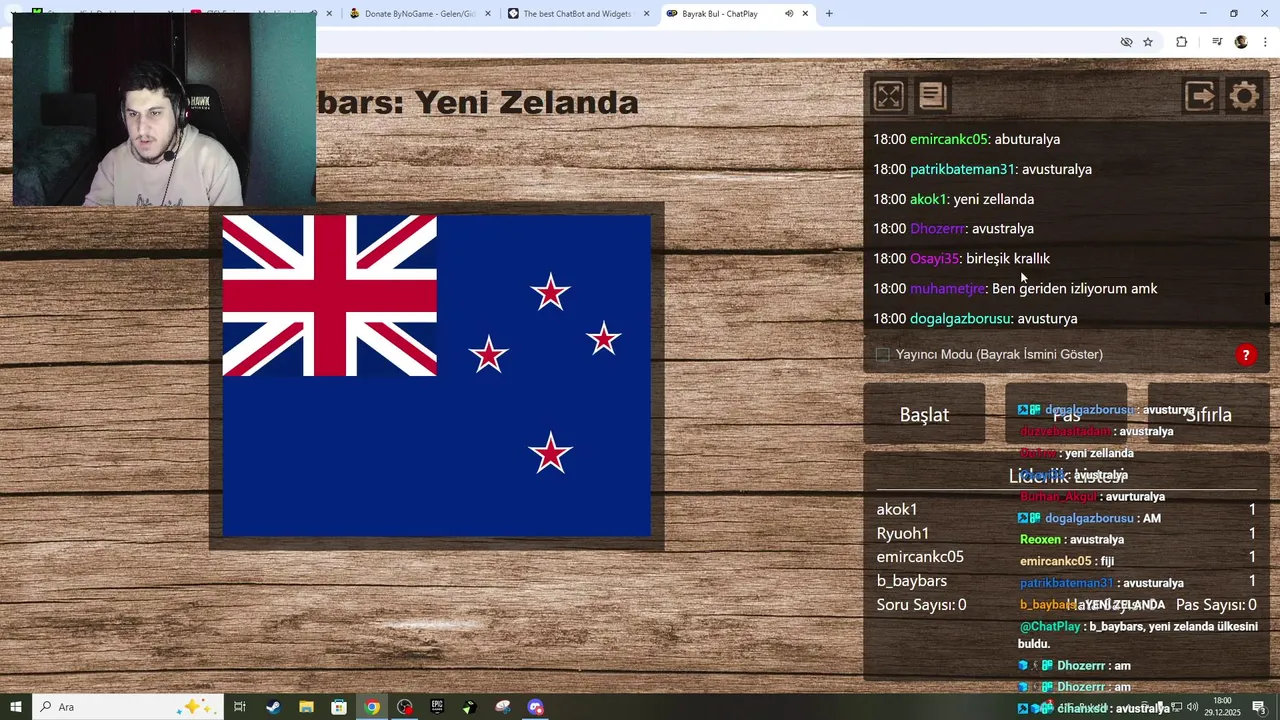1280x720 pixels.
Task: Click chat message 'dogalgazborusu: avusturya' in ChatPlay panel
Action: [975, 319]
